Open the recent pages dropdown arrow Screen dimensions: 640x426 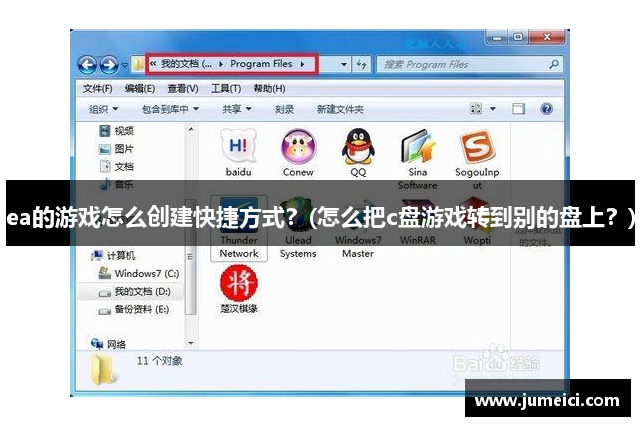click(124, 64)
